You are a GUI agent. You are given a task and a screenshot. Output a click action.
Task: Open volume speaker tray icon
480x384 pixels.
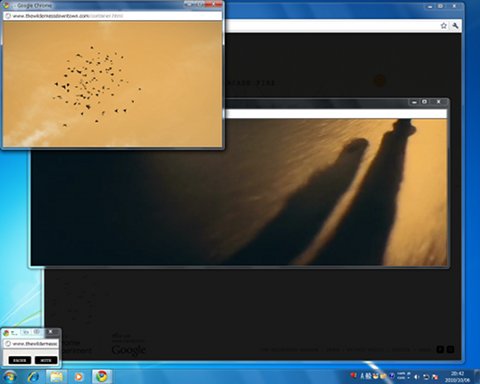click(x=417, y=377)
